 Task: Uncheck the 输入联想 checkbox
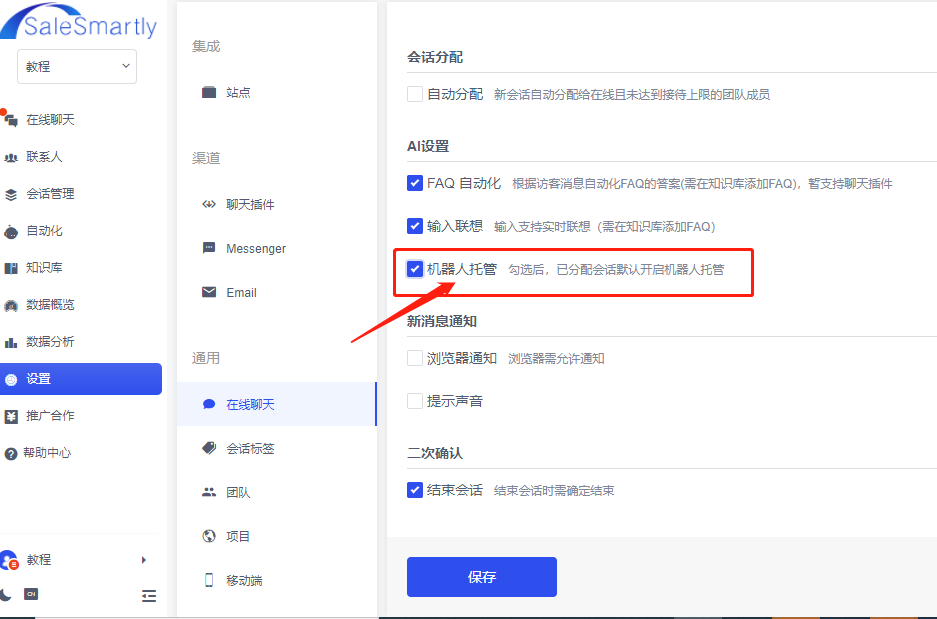click(x=415, y=226)
